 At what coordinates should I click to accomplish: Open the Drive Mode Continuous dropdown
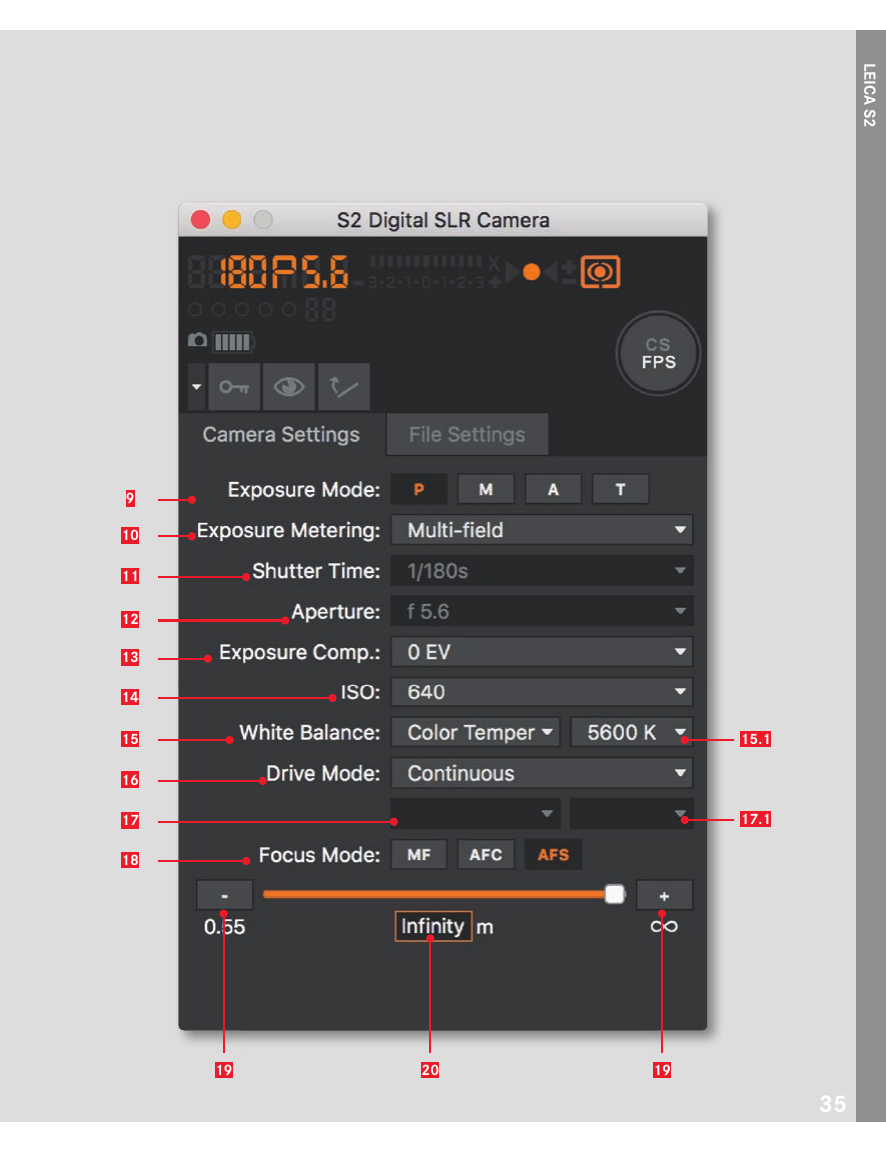[x=541, y=773]
